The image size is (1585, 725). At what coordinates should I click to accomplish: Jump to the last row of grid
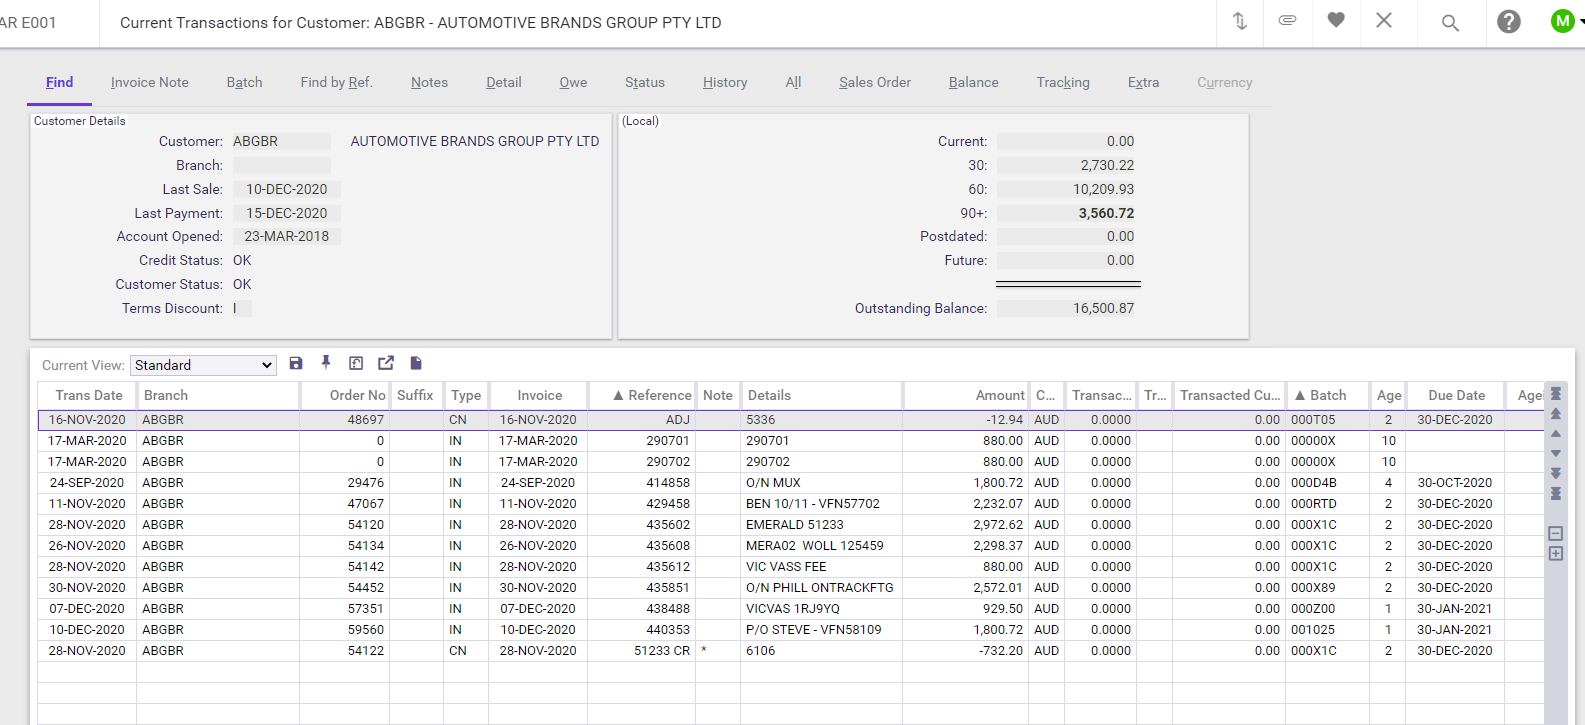click(1556, 493)
